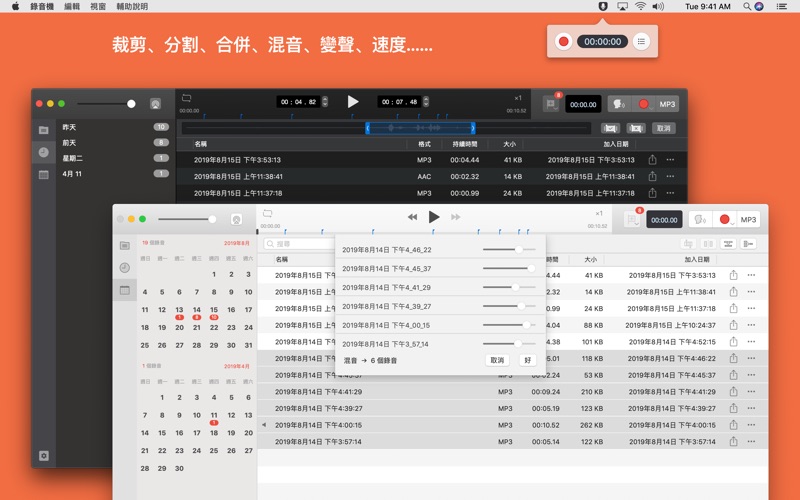Click the split tool icon in light toolbar
The width and height of the screenshot is (800, 500).
pos(708,244)
